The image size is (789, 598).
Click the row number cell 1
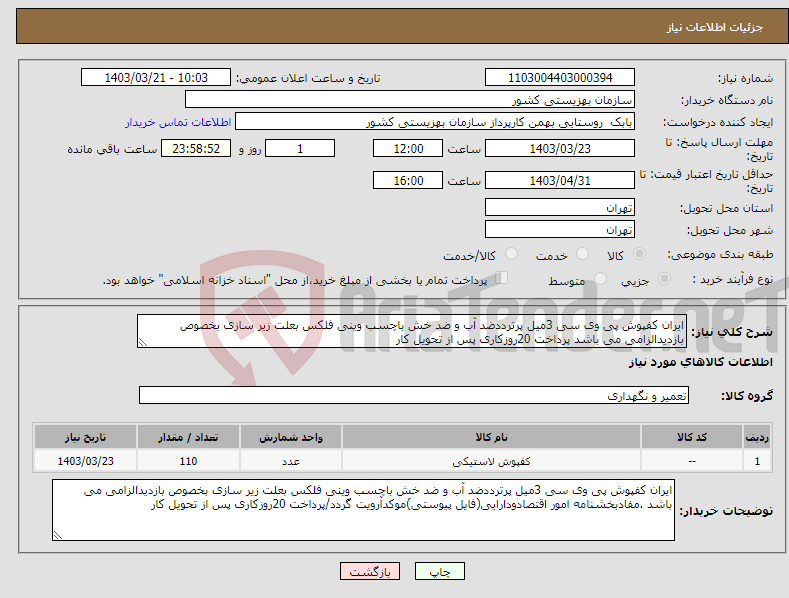(x=757, y=461)
